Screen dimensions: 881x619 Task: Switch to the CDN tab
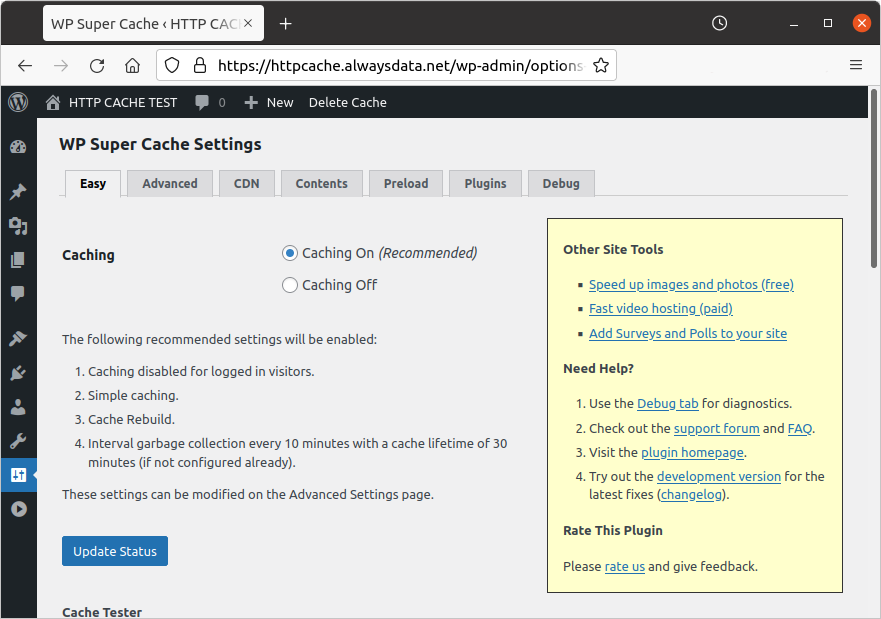pos(246,184)
